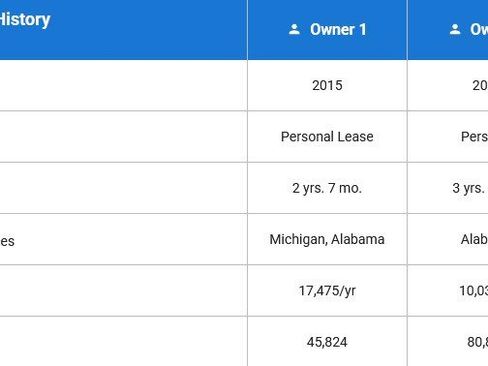Click second owner's 3 yrs. ownership length

pos(470,188)
